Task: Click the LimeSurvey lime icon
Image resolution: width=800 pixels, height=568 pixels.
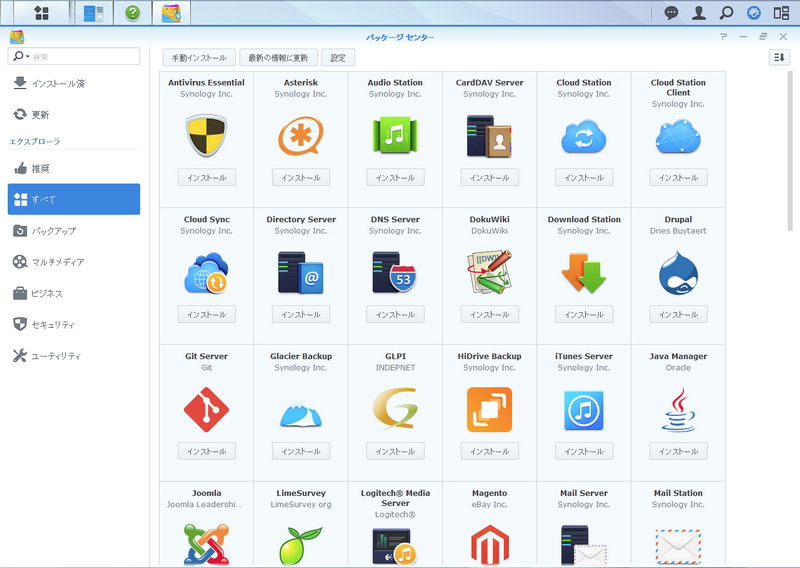Action: (301, 546)
